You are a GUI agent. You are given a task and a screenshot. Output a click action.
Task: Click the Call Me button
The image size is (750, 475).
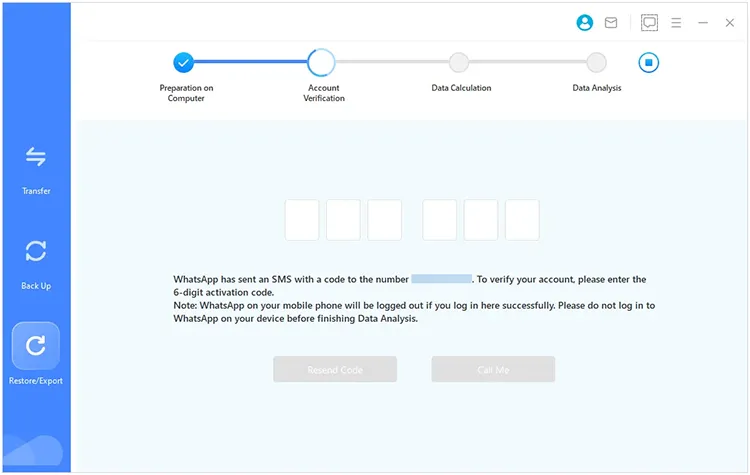(x=493, y=369)
